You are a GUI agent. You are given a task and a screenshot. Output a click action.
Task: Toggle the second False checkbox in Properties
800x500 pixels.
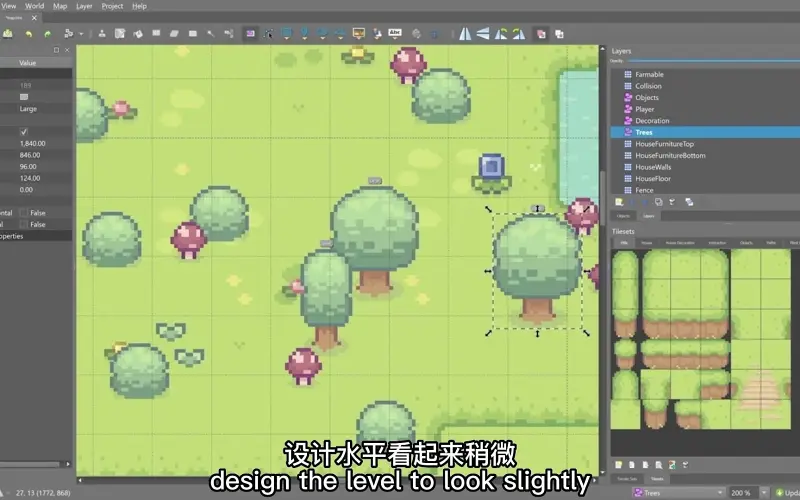[x=24, y=225]
